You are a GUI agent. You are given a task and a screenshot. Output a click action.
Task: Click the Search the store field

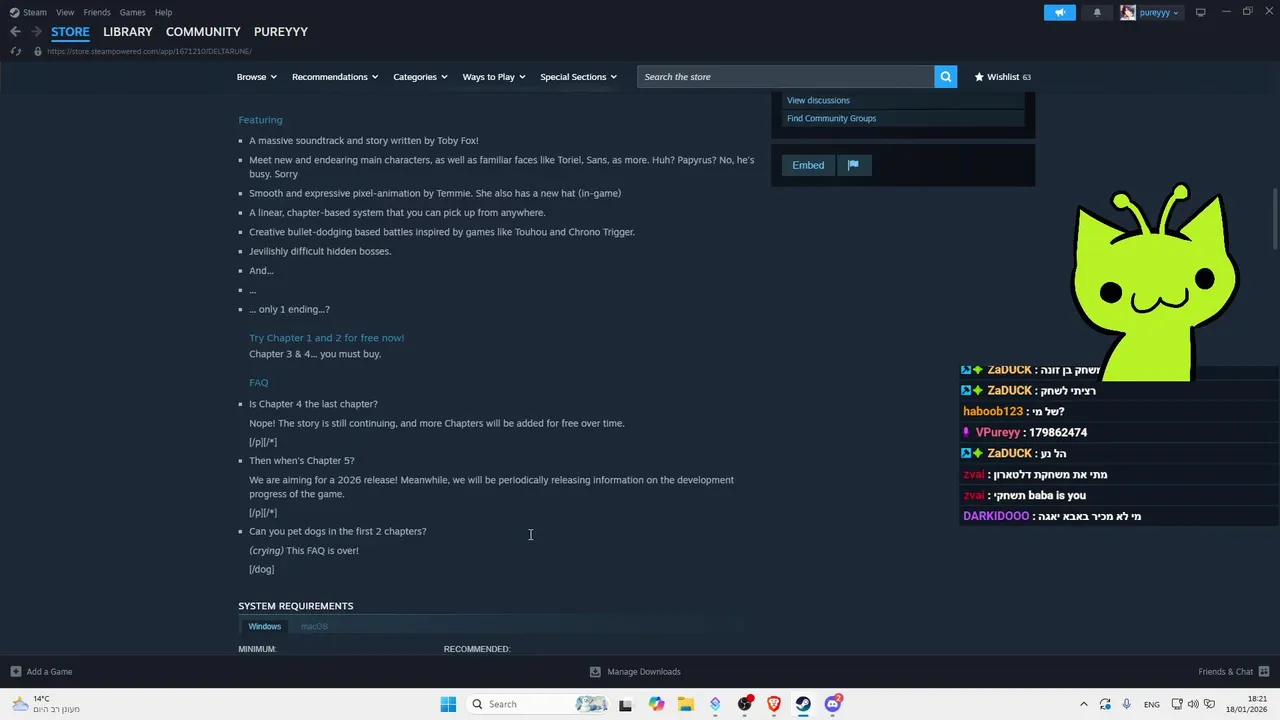(785, 77)
